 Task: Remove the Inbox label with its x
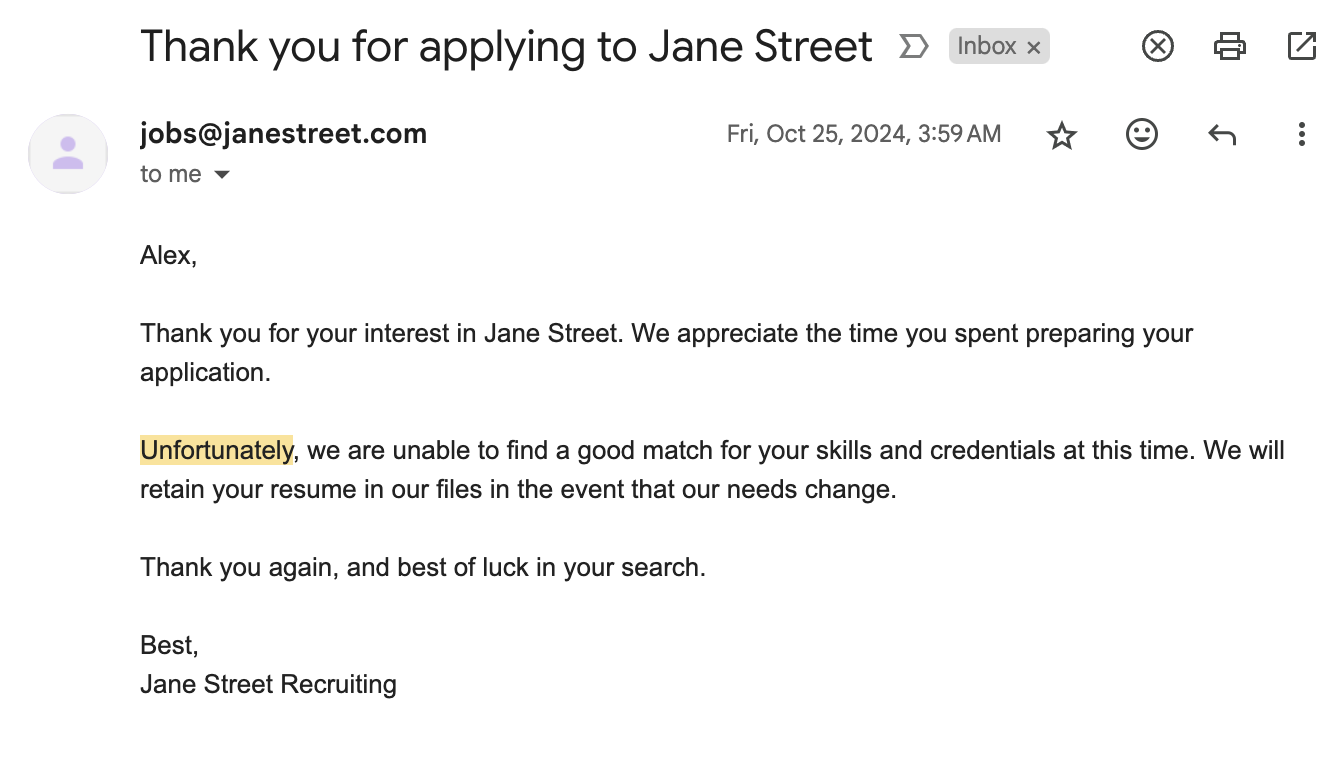[1034, 47]
